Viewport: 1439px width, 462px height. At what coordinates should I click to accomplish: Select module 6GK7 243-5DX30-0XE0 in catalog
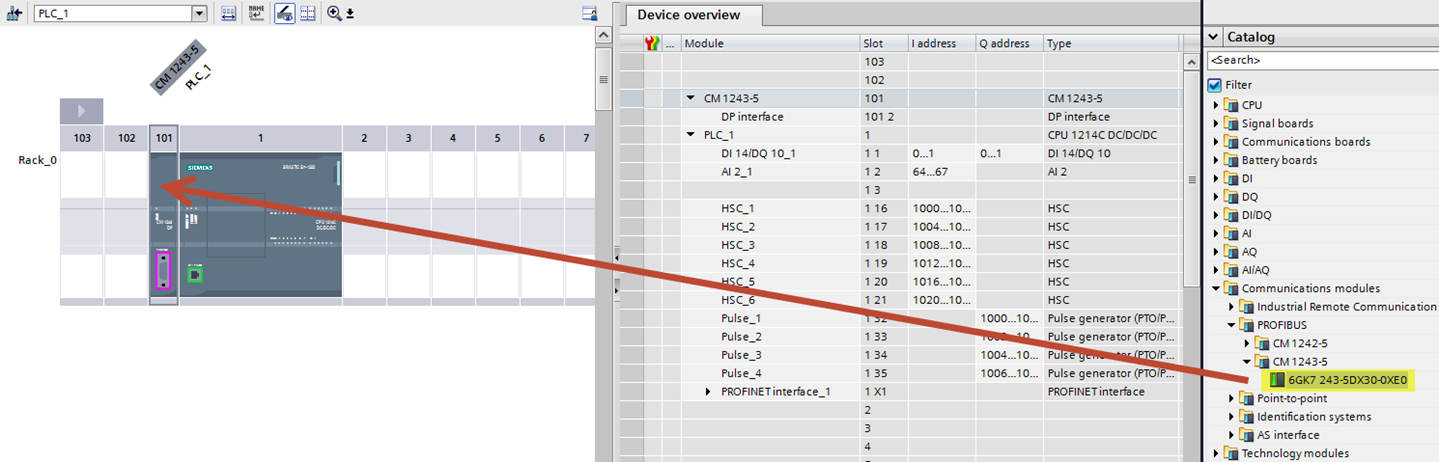click(1338, 380)
